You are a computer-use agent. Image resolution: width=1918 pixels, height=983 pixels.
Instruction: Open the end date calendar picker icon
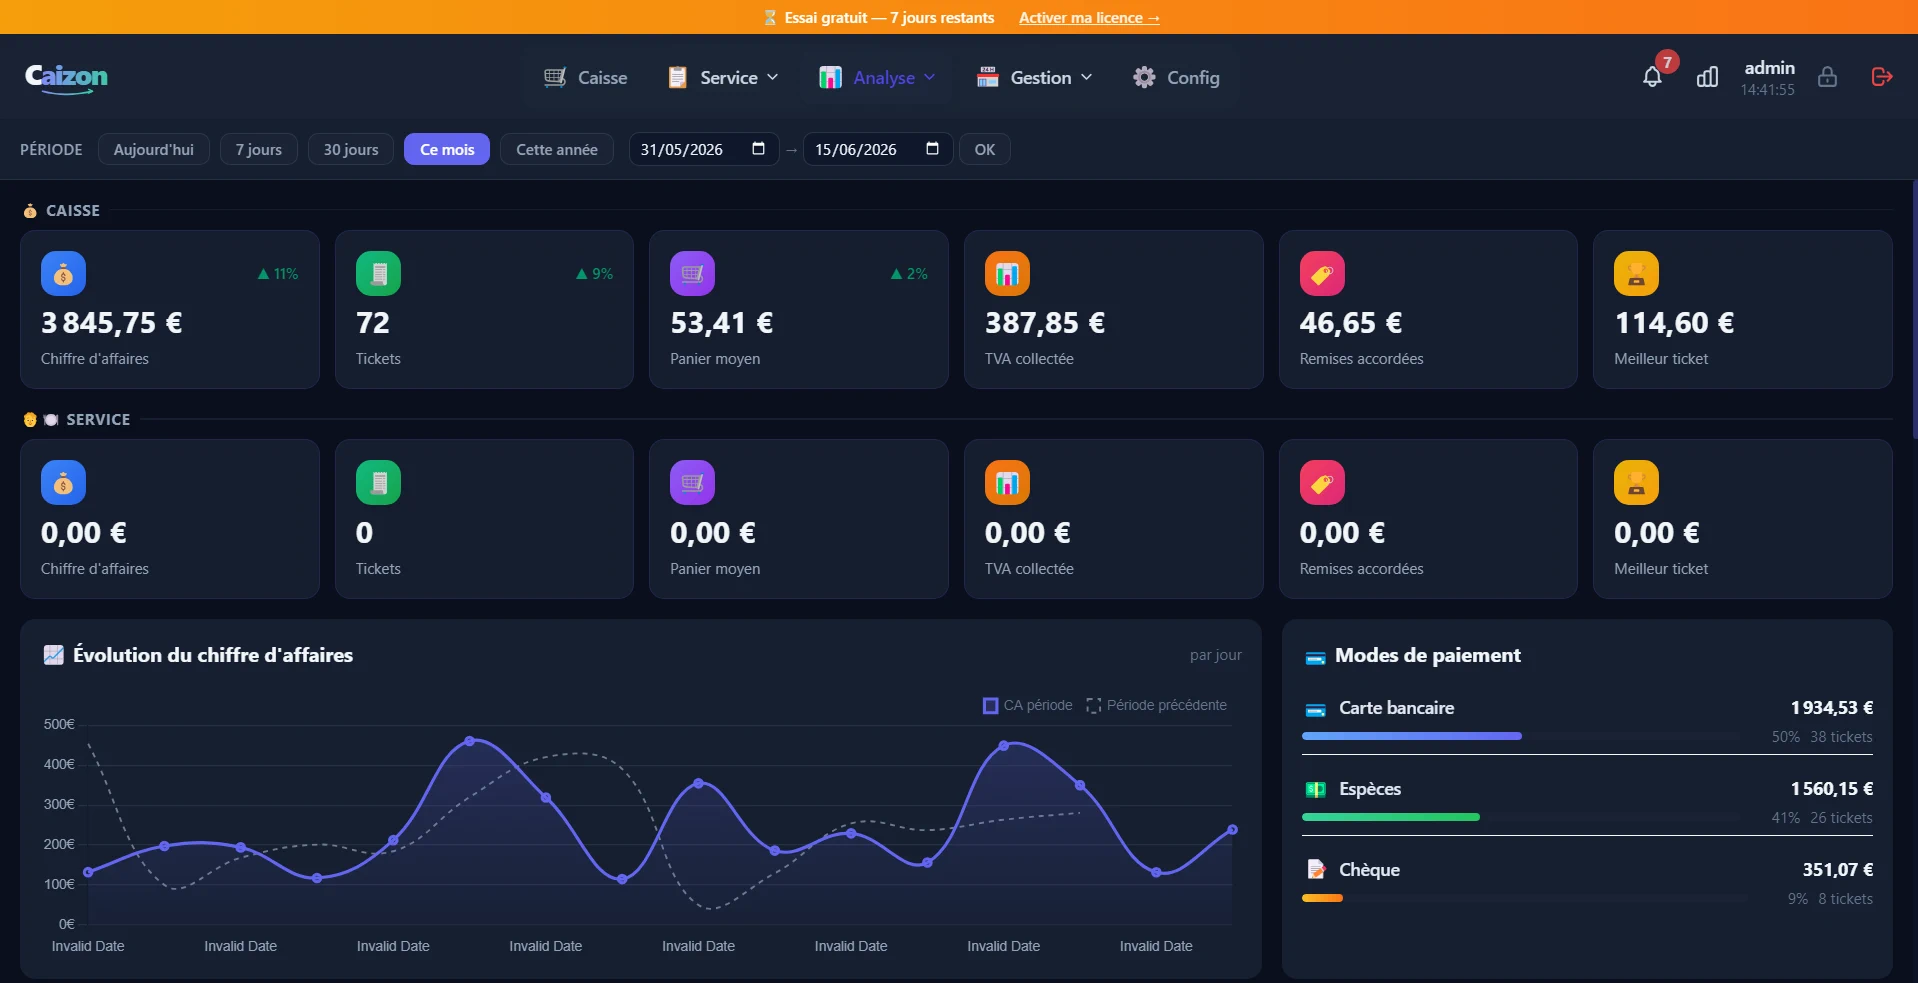tap(932, 149)
